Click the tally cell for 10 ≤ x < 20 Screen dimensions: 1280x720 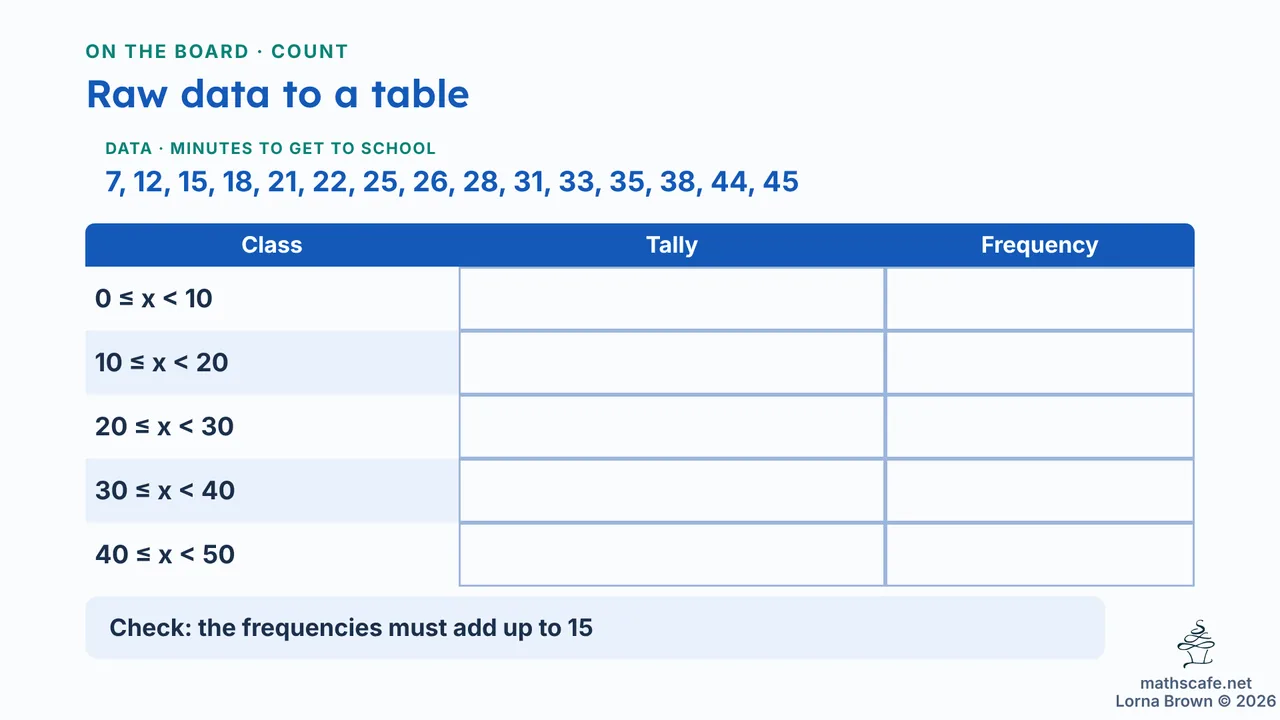672,363
